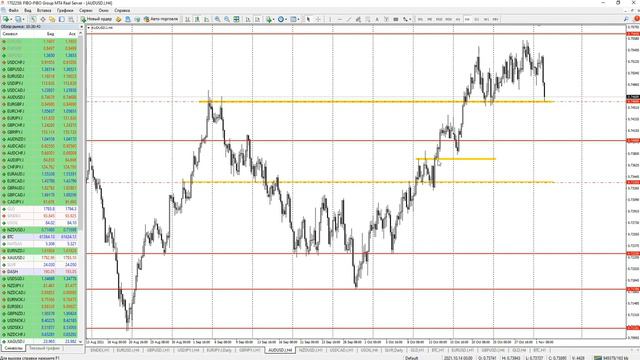
Task: Select BTC row in Market Watch
Action: (40, 237)
